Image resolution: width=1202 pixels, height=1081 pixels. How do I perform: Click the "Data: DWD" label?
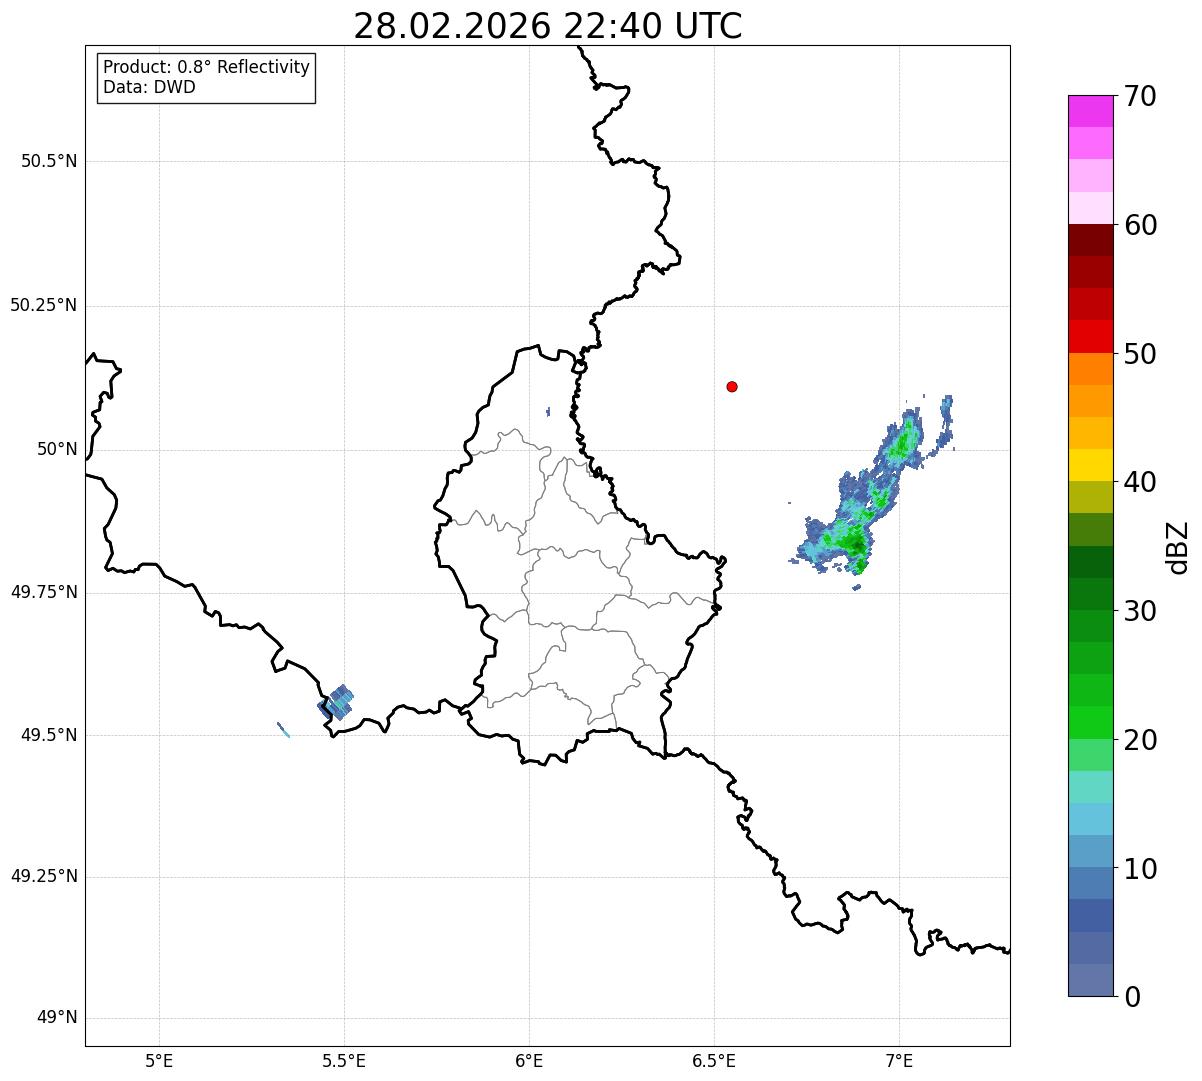(x=149, y=87)
